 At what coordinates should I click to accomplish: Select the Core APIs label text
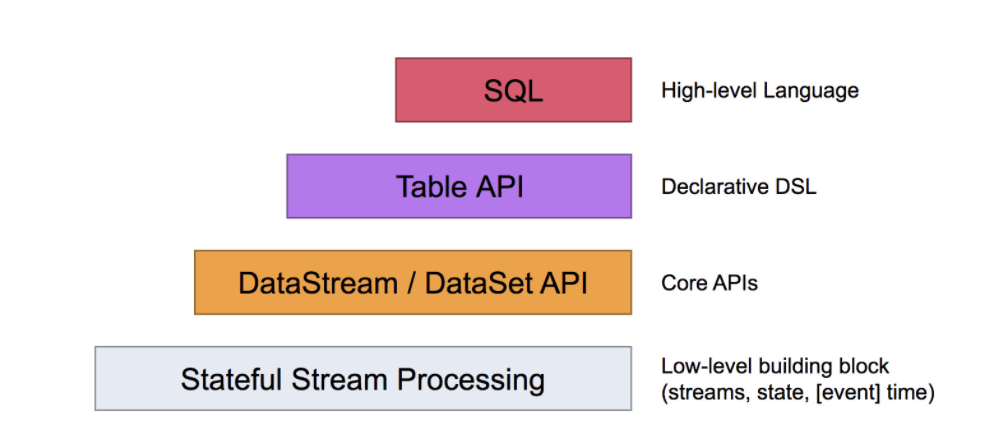click(709, 283)
